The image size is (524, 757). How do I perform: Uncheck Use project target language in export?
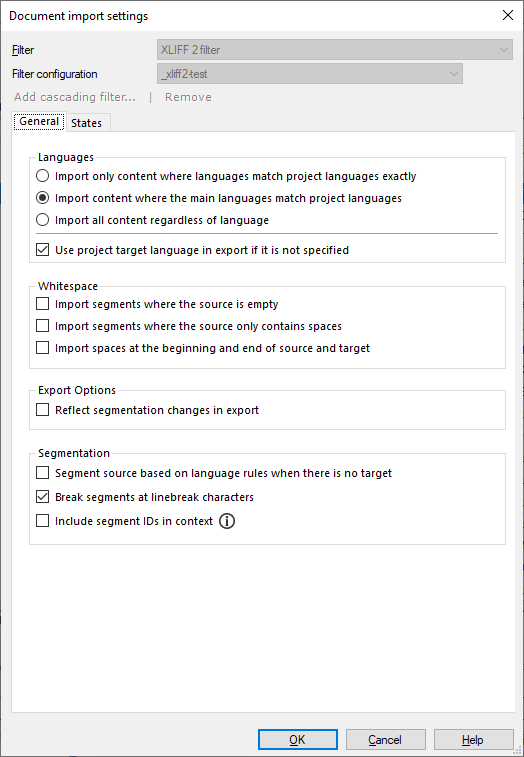point(42,250)
